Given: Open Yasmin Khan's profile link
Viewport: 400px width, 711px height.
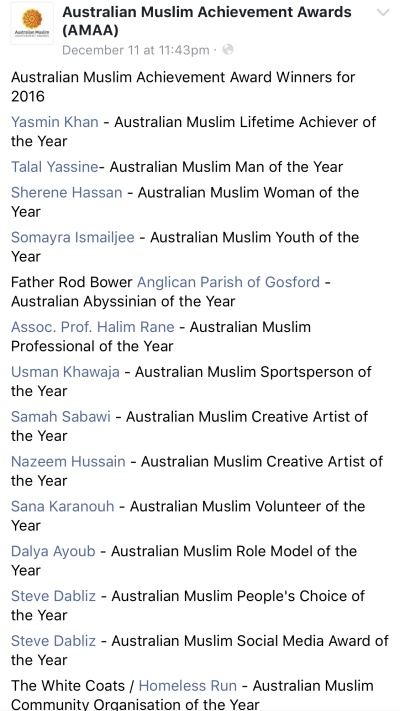Looking at the screenshot, I should click(x=54, y=122).
